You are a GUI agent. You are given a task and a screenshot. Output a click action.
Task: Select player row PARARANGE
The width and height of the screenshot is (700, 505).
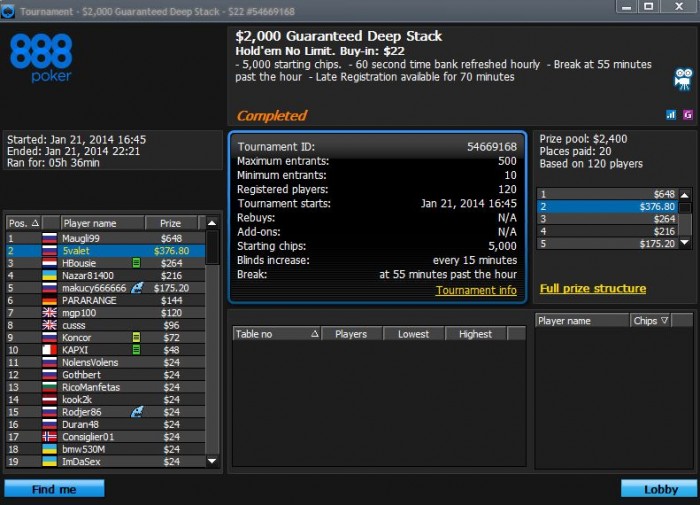pos(105,300)
